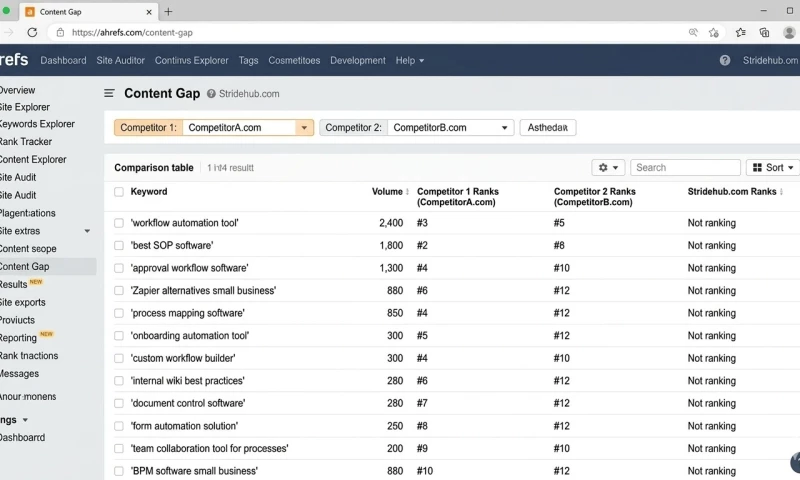Click the help question mark in navbar
The height and width of the screenshot is (480, 800).
(724, 60)
